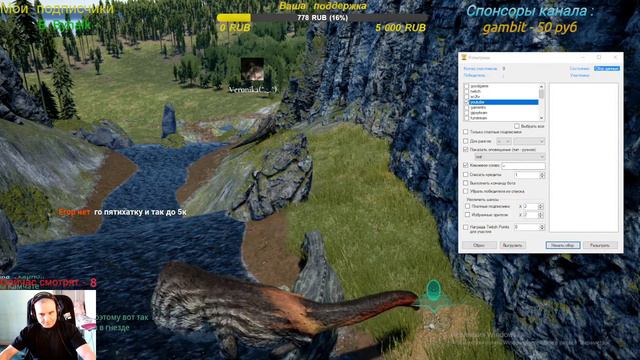This screenshot has height=360, width=640.
Task: Toggle 'Показать оповещение' checkbox
Action: click(466, 150)
